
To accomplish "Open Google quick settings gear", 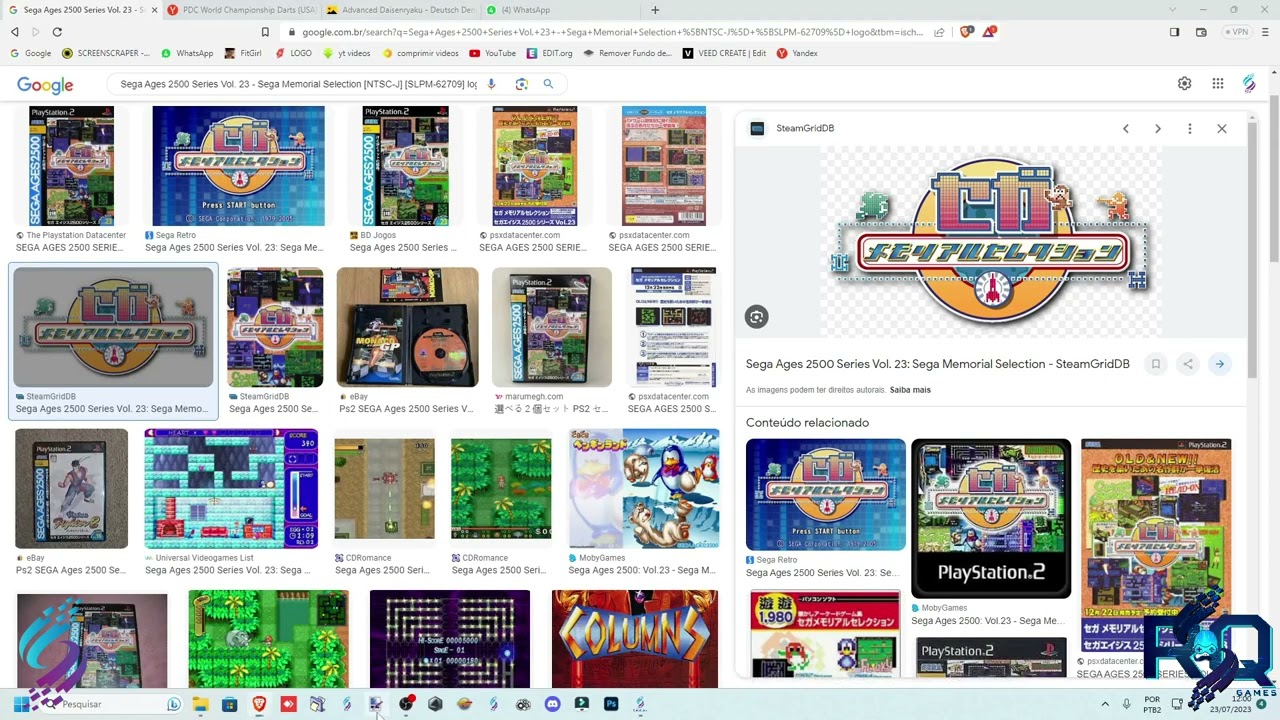I will coord(1184,84).
